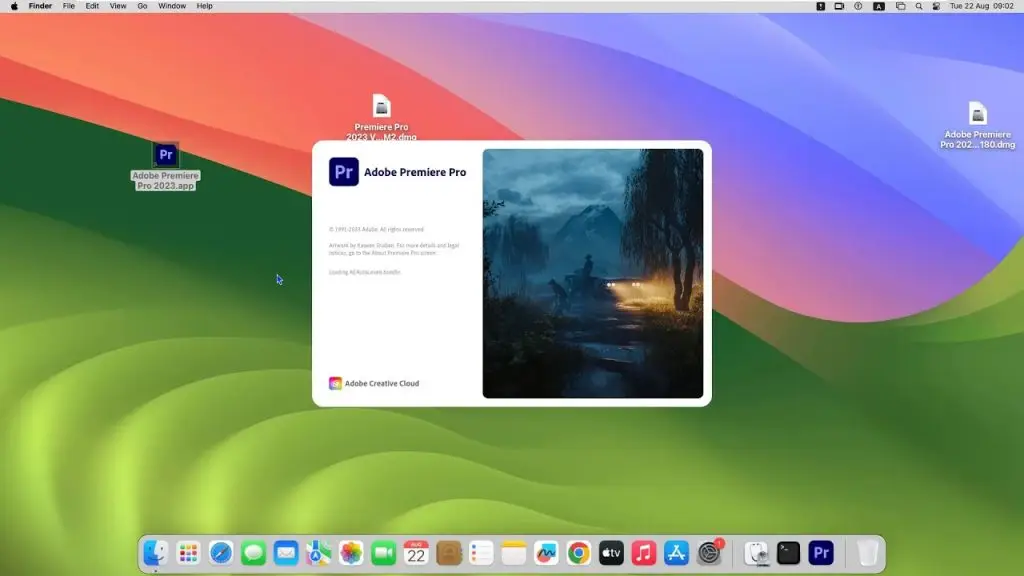Click the keyboard input source A icon
Screen dimensions: 1024x576
[879, 6]
